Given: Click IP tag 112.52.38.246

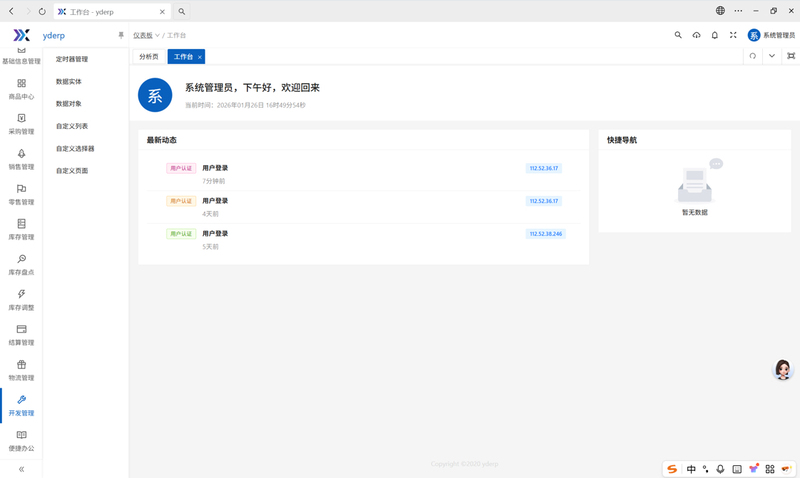Looking at the screenshot, I should 545,234.
